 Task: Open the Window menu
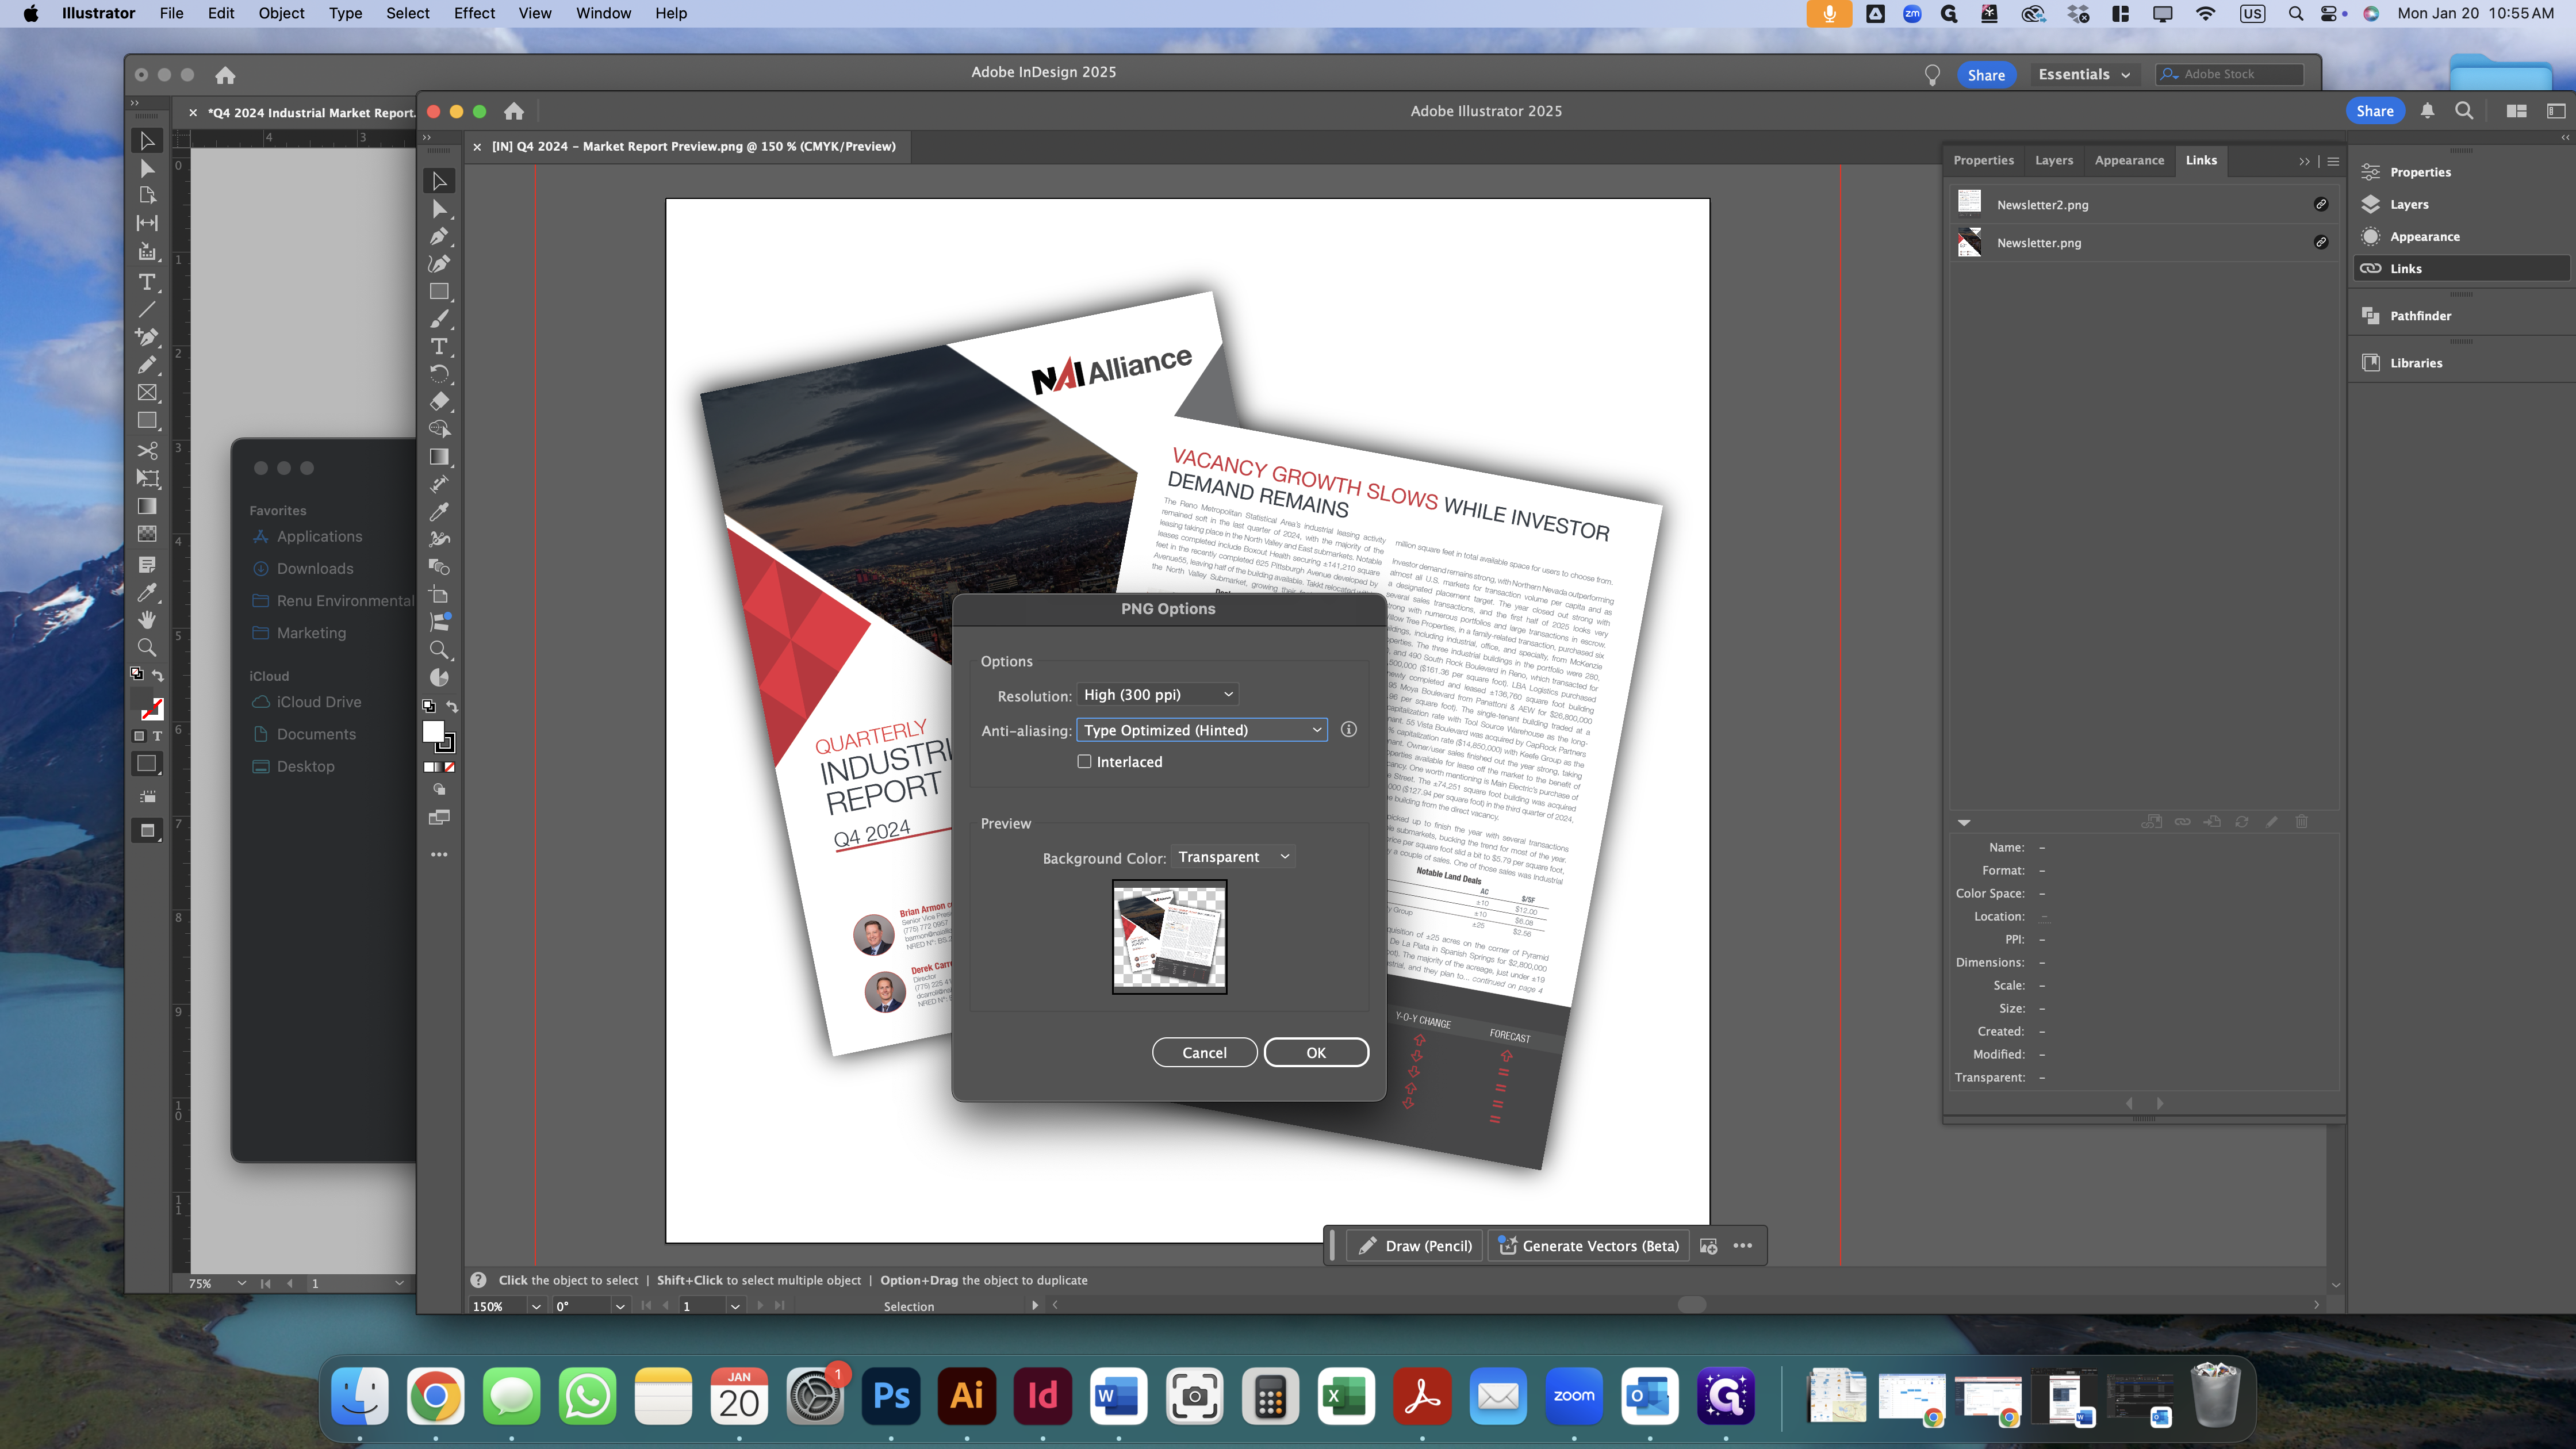click(x=603, y=13)
